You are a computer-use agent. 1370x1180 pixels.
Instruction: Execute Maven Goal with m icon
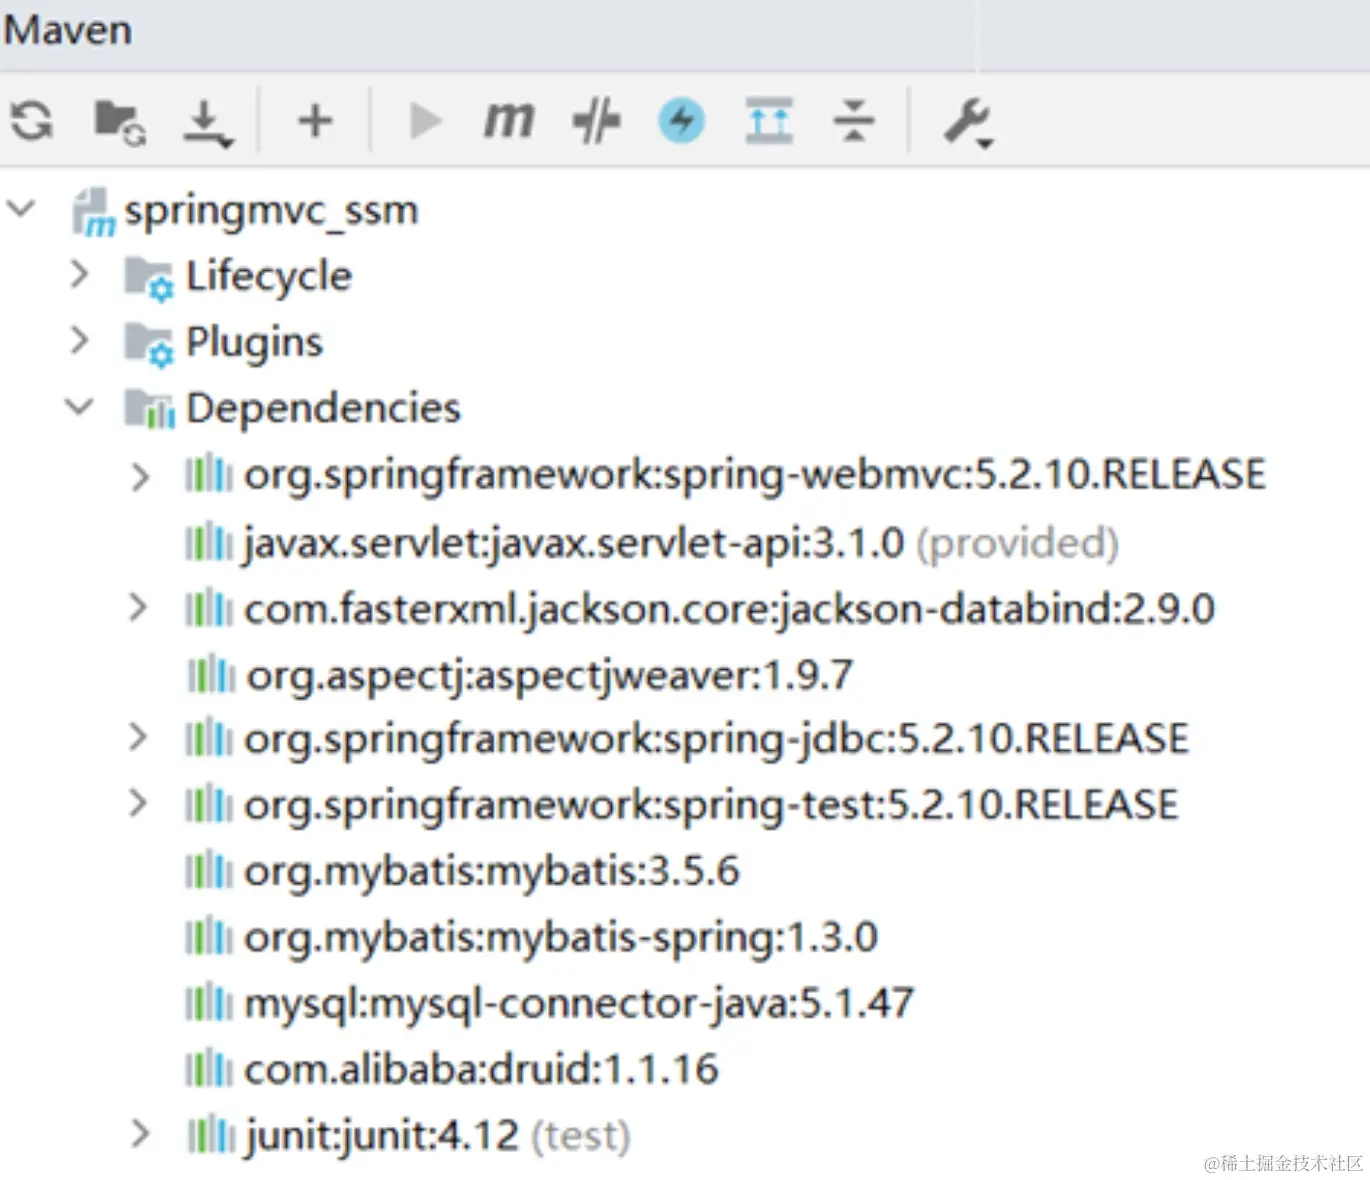(x=509, y=121)
